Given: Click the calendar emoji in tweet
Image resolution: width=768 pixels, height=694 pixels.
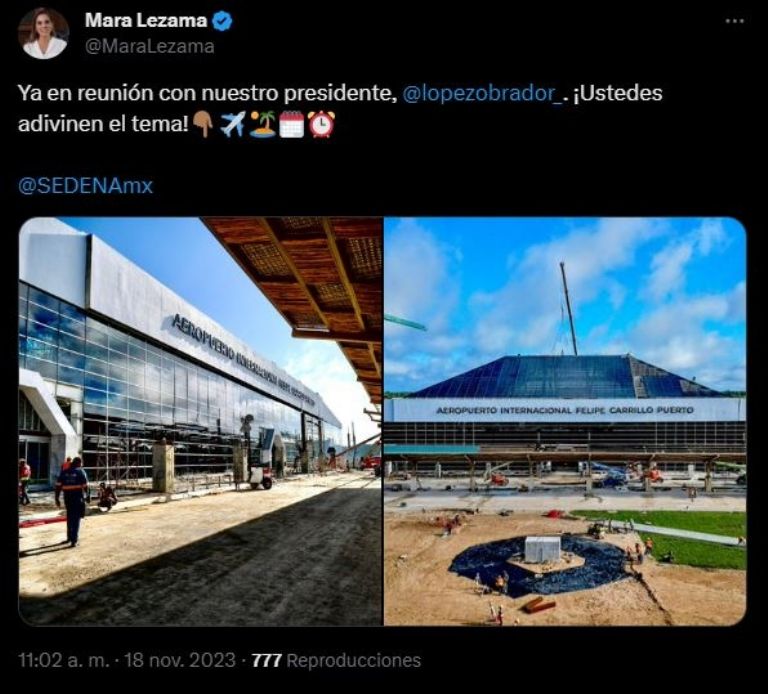Looking at the screenshot, I should point(292,124).
